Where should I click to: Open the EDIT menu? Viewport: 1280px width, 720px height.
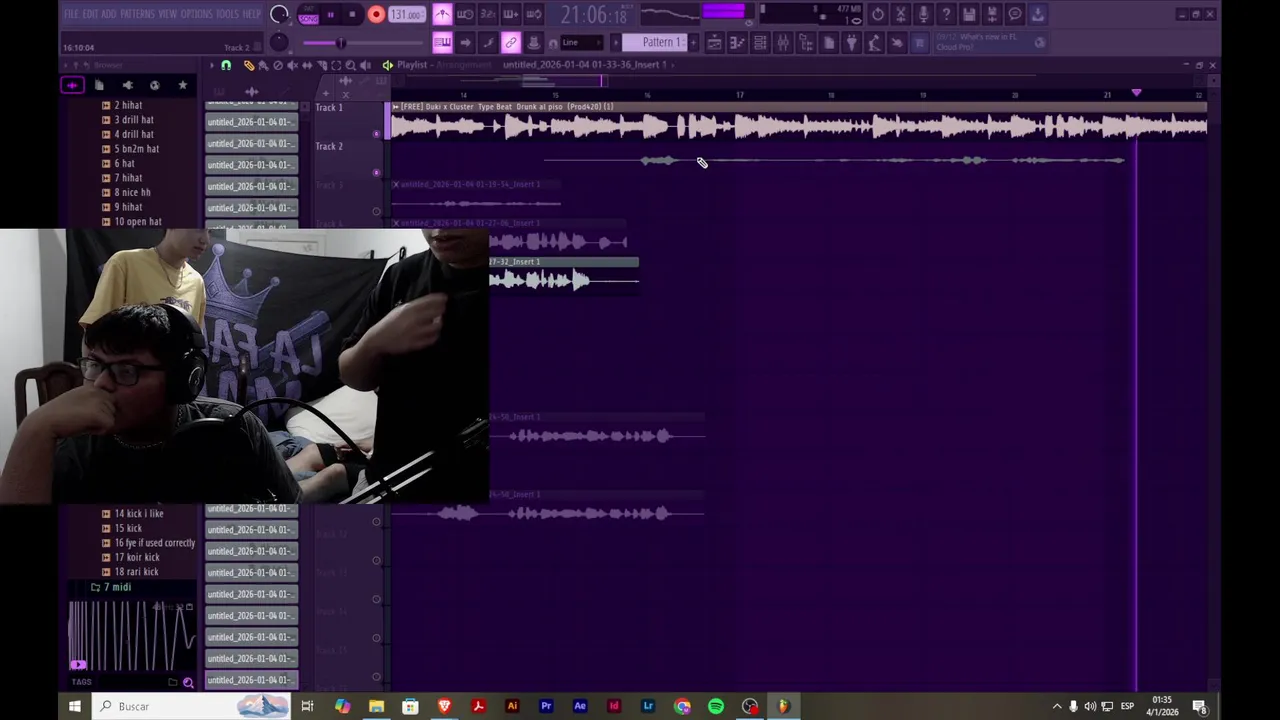point(90,14)
